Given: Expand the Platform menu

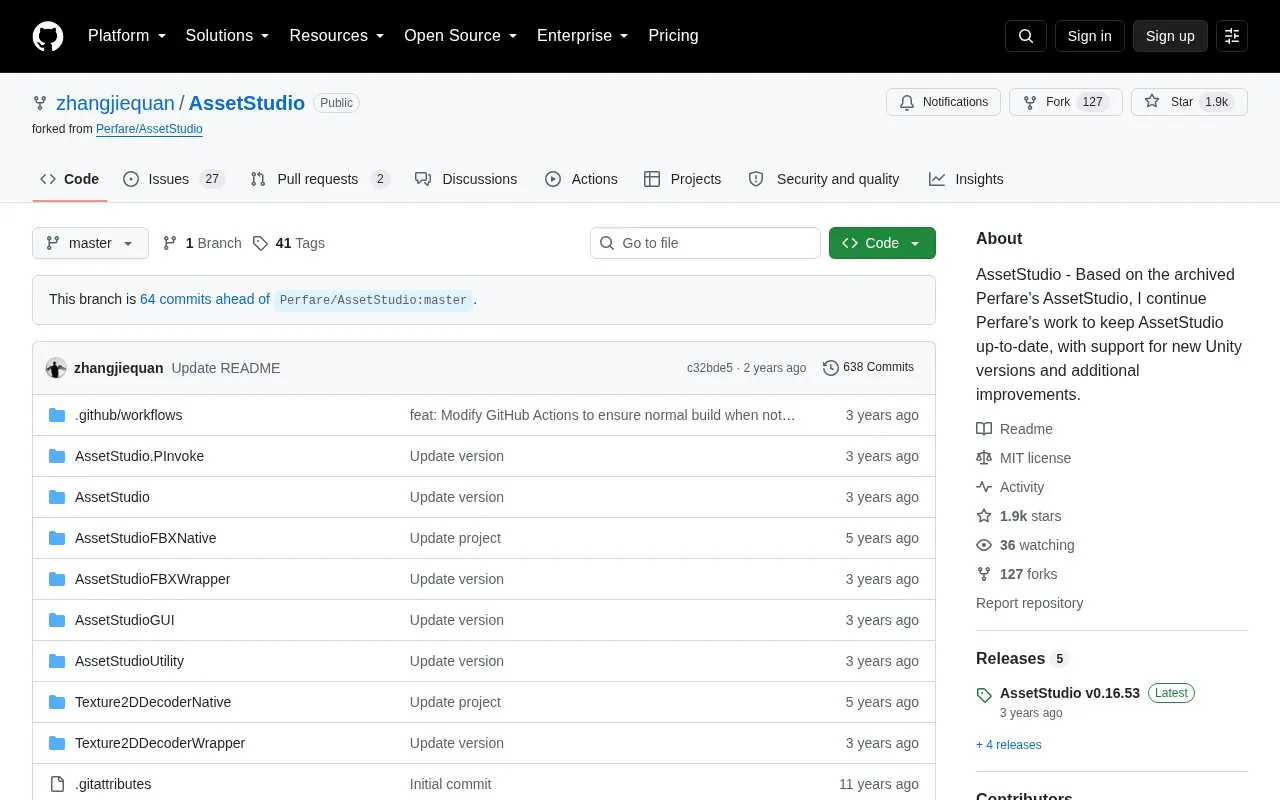Looking at the screenshot, I should 127,36.
